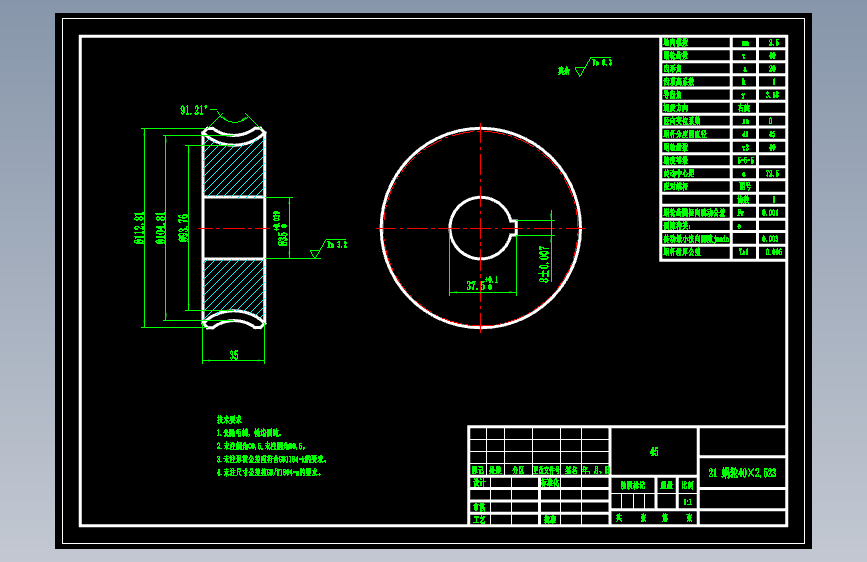Click the 'm' module symbol cell in parameter table
The width and height of the screenshot is (867, 562).
tap(745, 43)
